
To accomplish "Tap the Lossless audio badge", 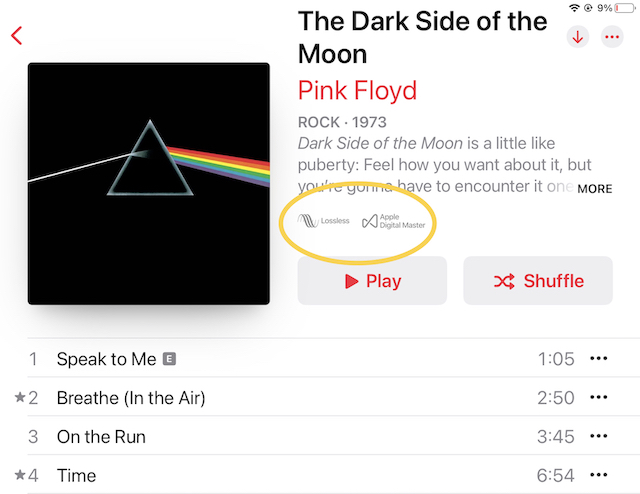I will 322,221.
